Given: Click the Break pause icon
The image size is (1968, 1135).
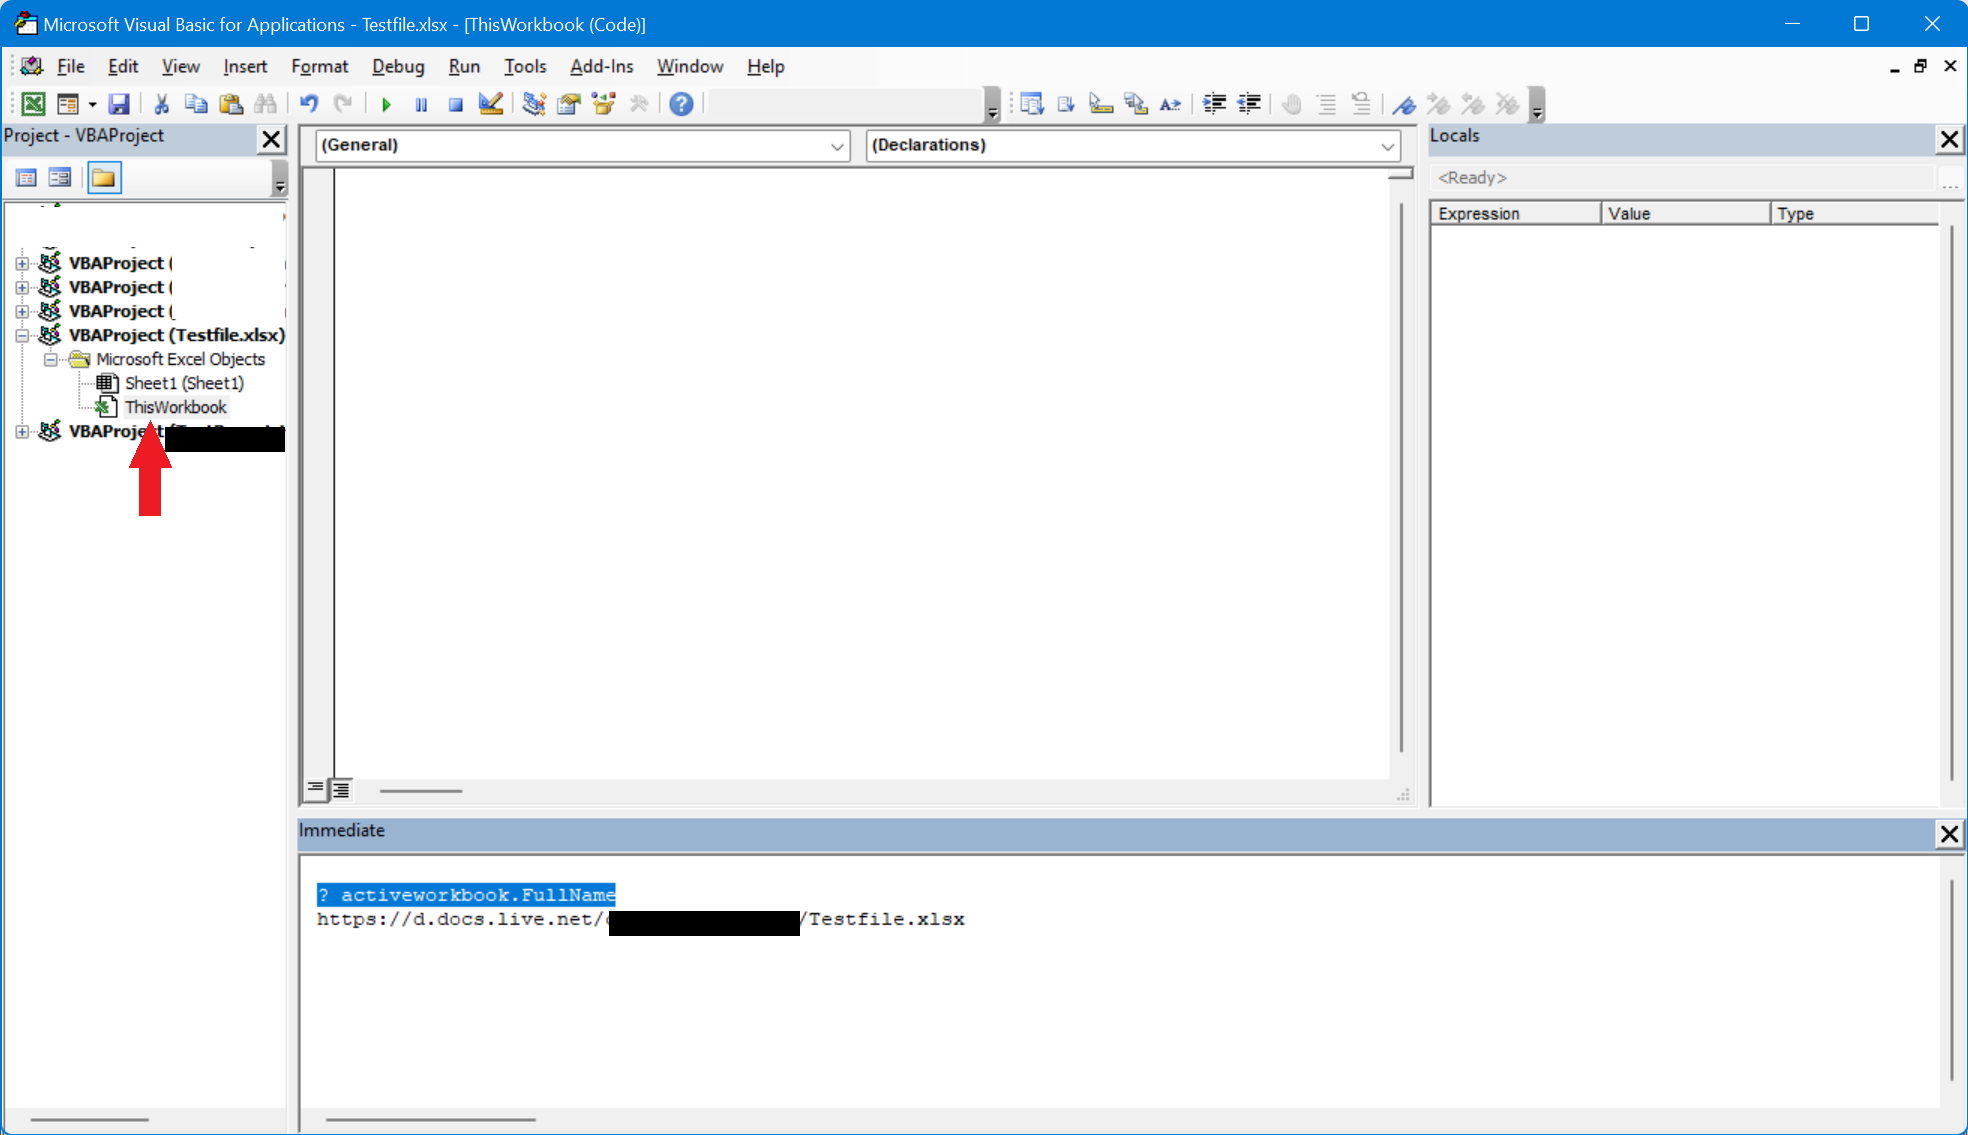Looking at the screenshot, I should point(421,104).
